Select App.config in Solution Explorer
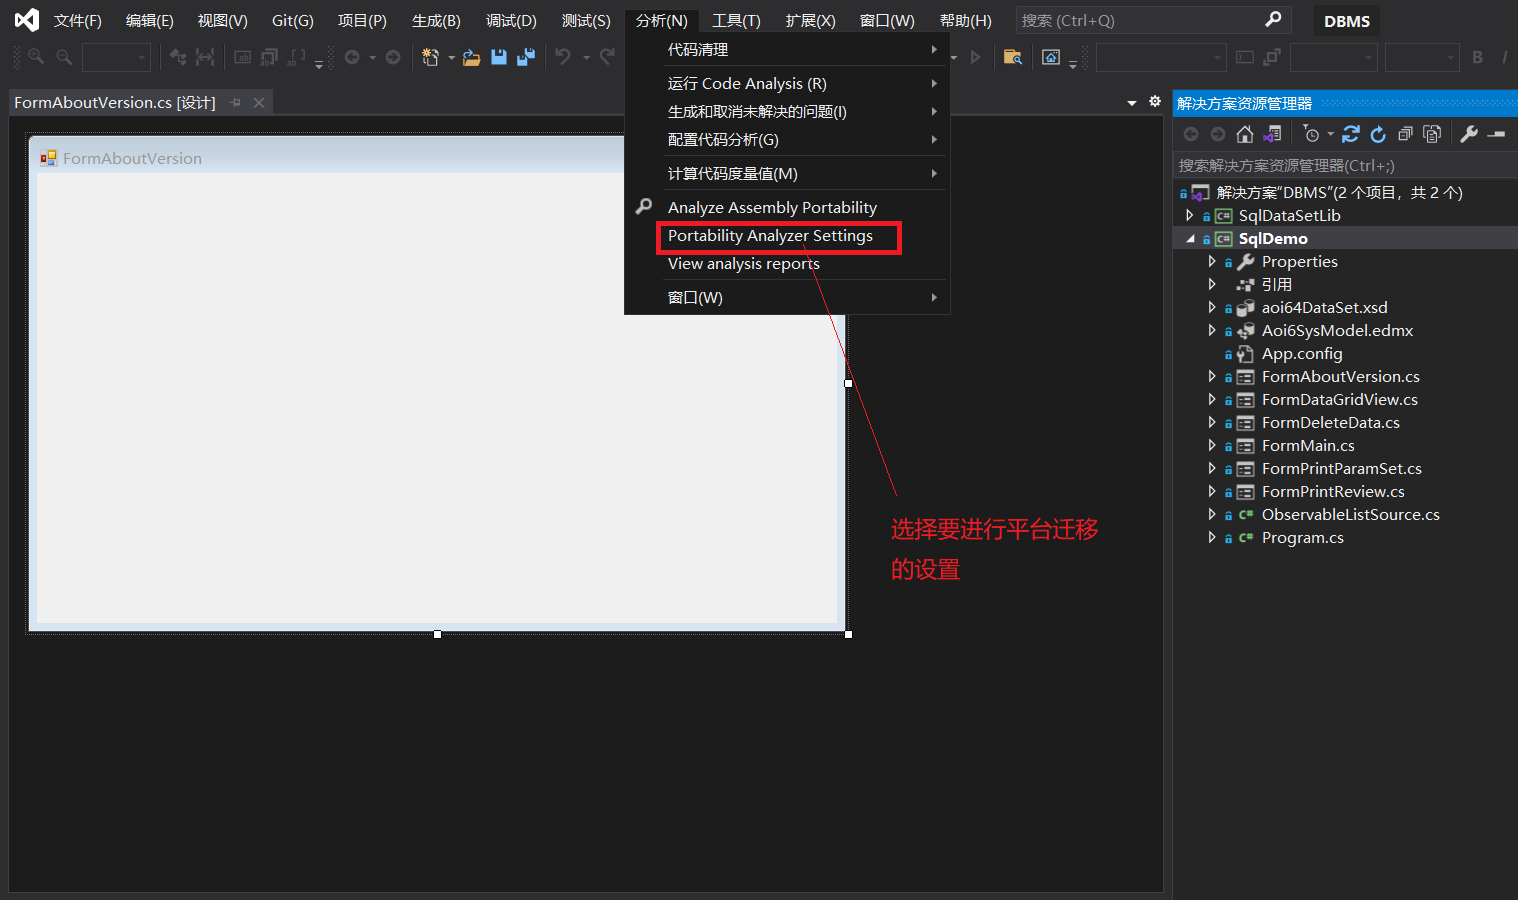Screen dimensions: 1518x900 point(1302,353)
